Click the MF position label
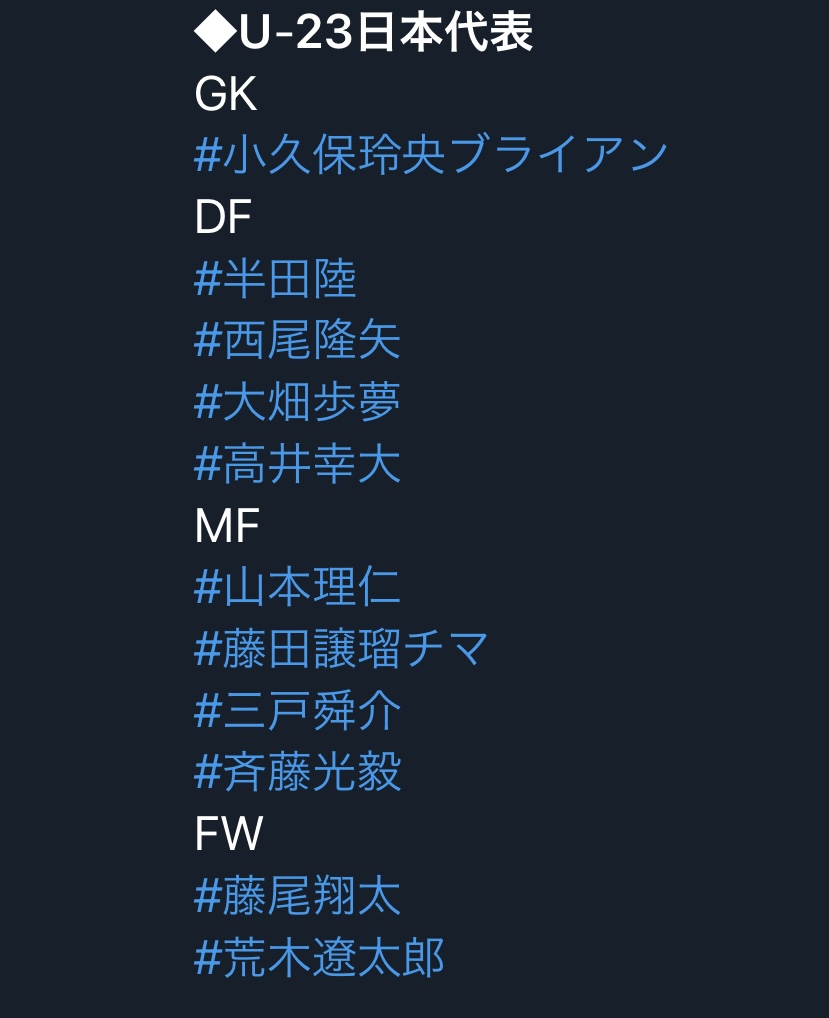Image resolution: width=829 pixels, height=1018 pixels. pos(227,526)
